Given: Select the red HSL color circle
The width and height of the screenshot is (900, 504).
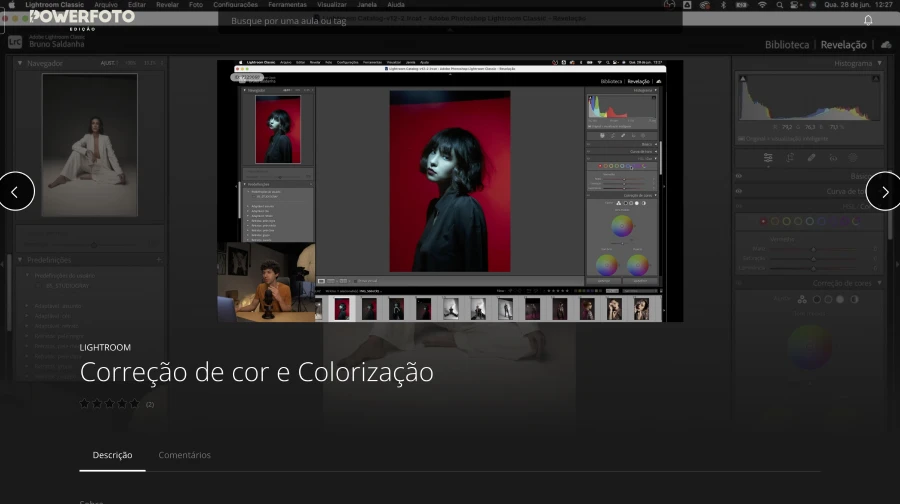Looking at the screenshot, I should (x=763, y=221).
